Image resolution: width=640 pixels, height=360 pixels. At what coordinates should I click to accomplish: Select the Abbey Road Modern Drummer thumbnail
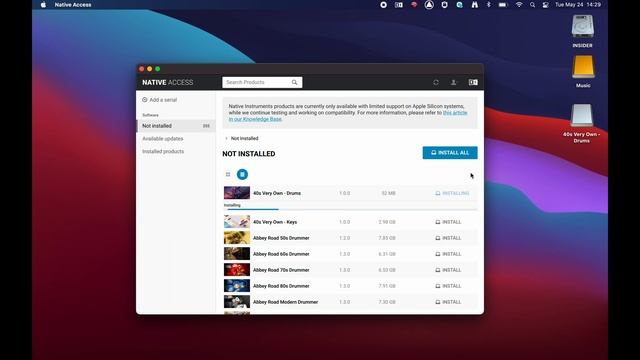[237, 302]
